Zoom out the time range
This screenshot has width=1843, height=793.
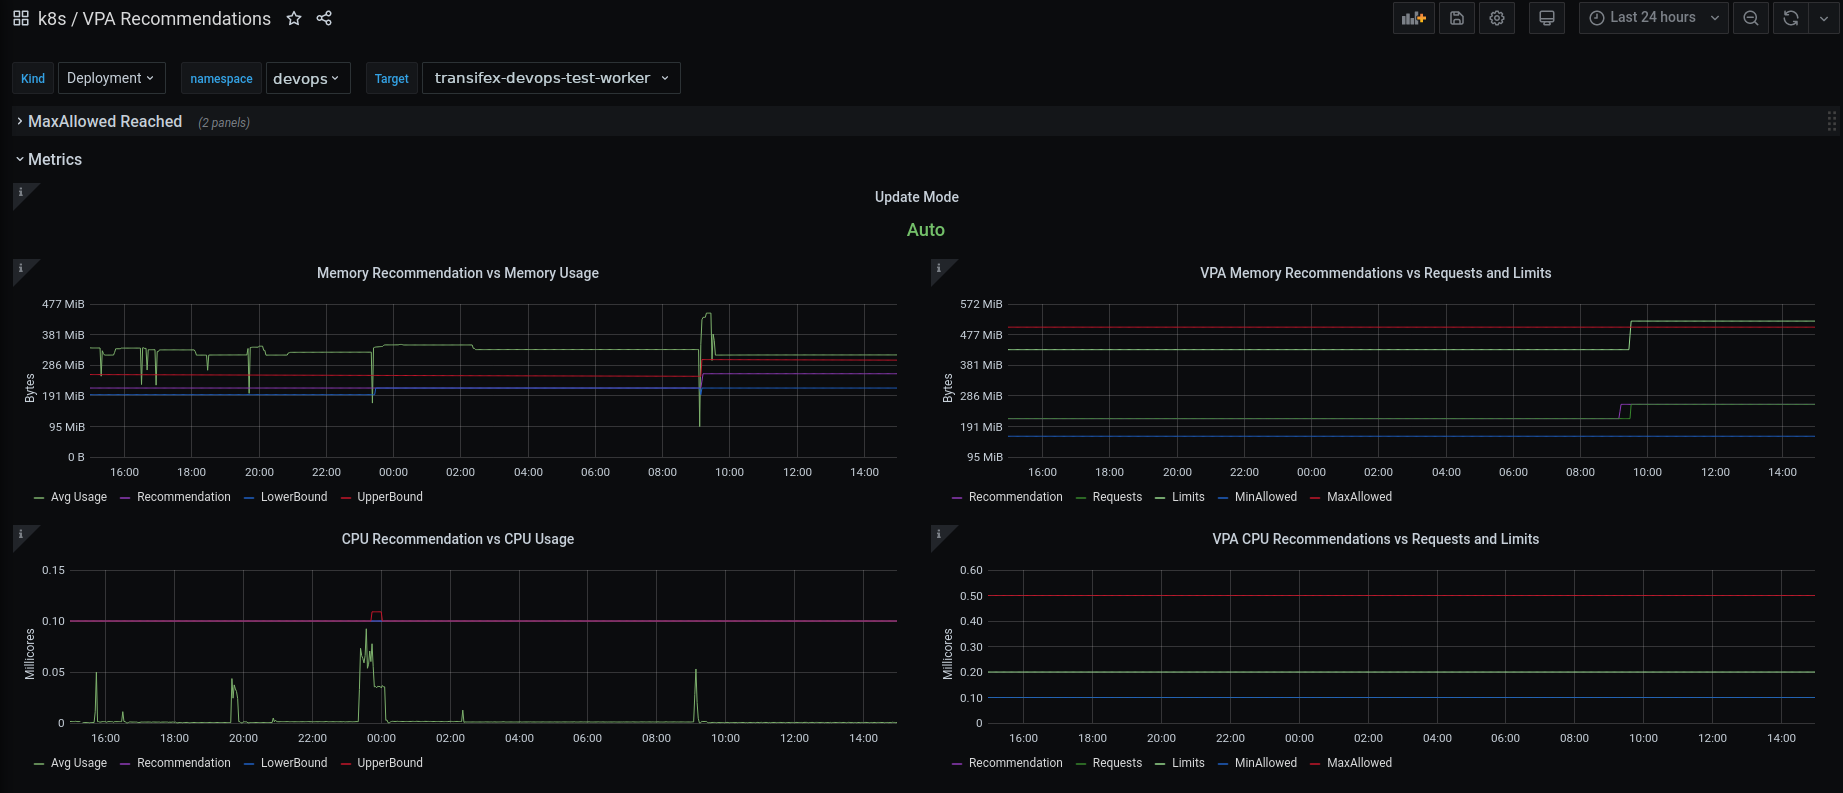(1751, 18)
